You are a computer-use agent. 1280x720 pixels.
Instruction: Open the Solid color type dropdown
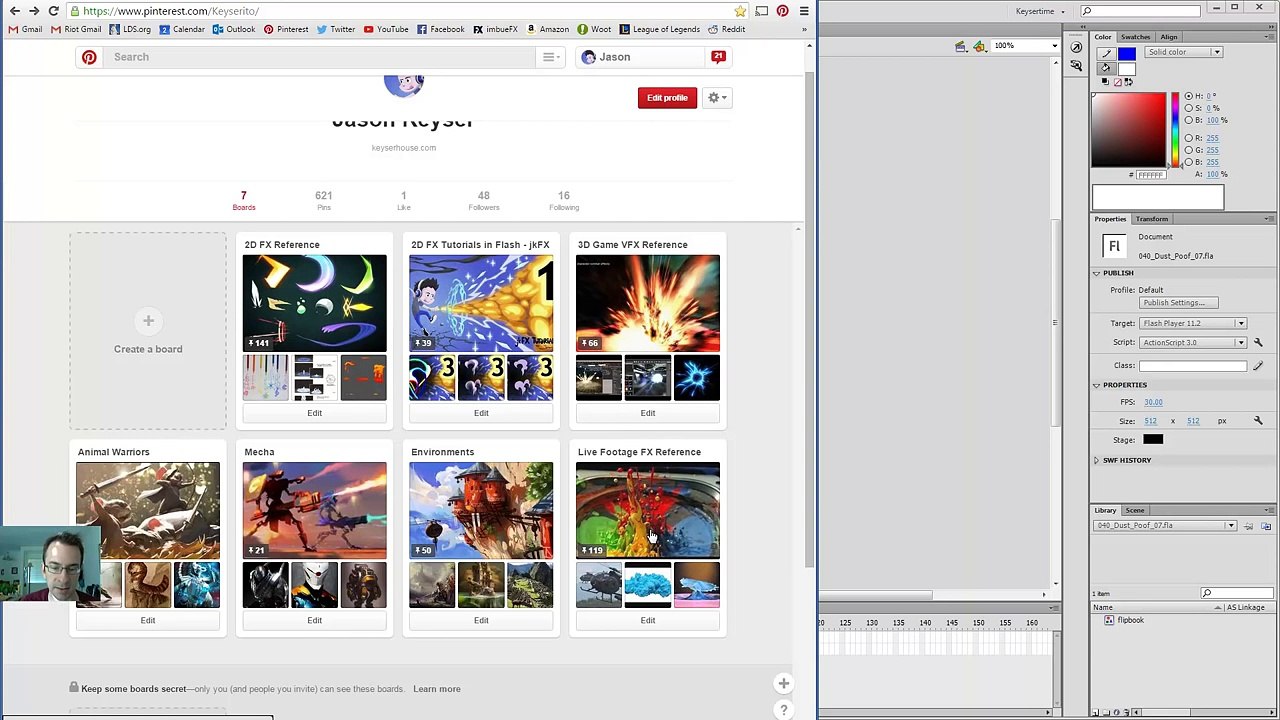(1184, 52)
